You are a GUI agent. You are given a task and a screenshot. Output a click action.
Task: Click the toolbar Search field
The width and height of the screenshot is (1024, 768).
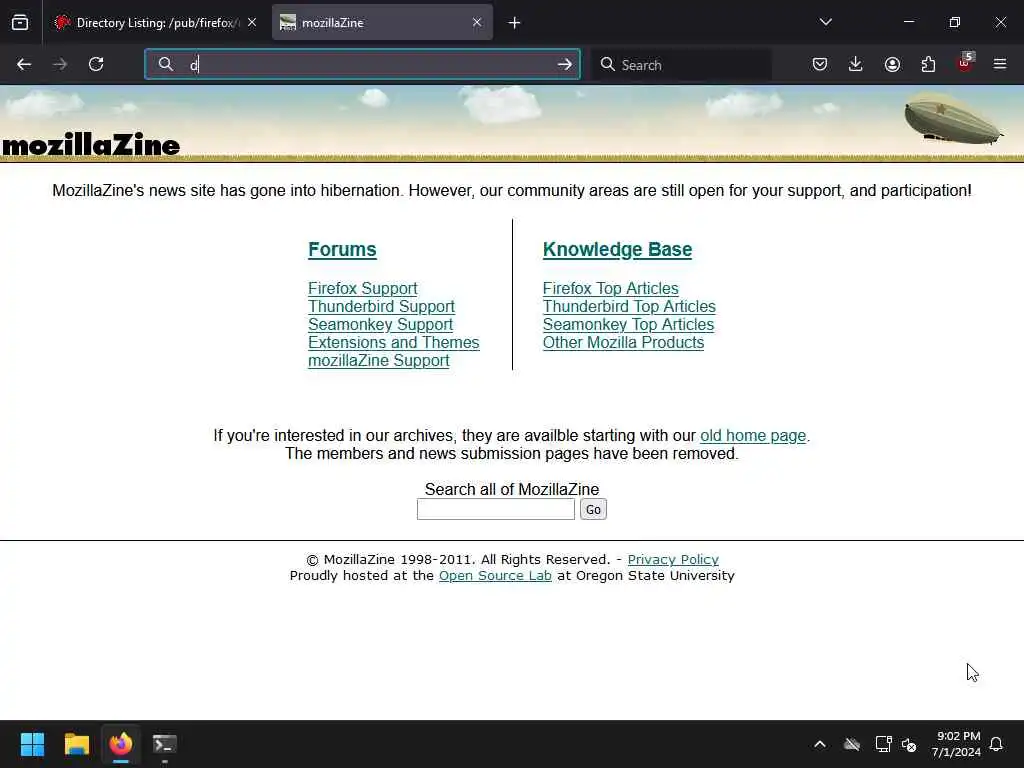682,65
